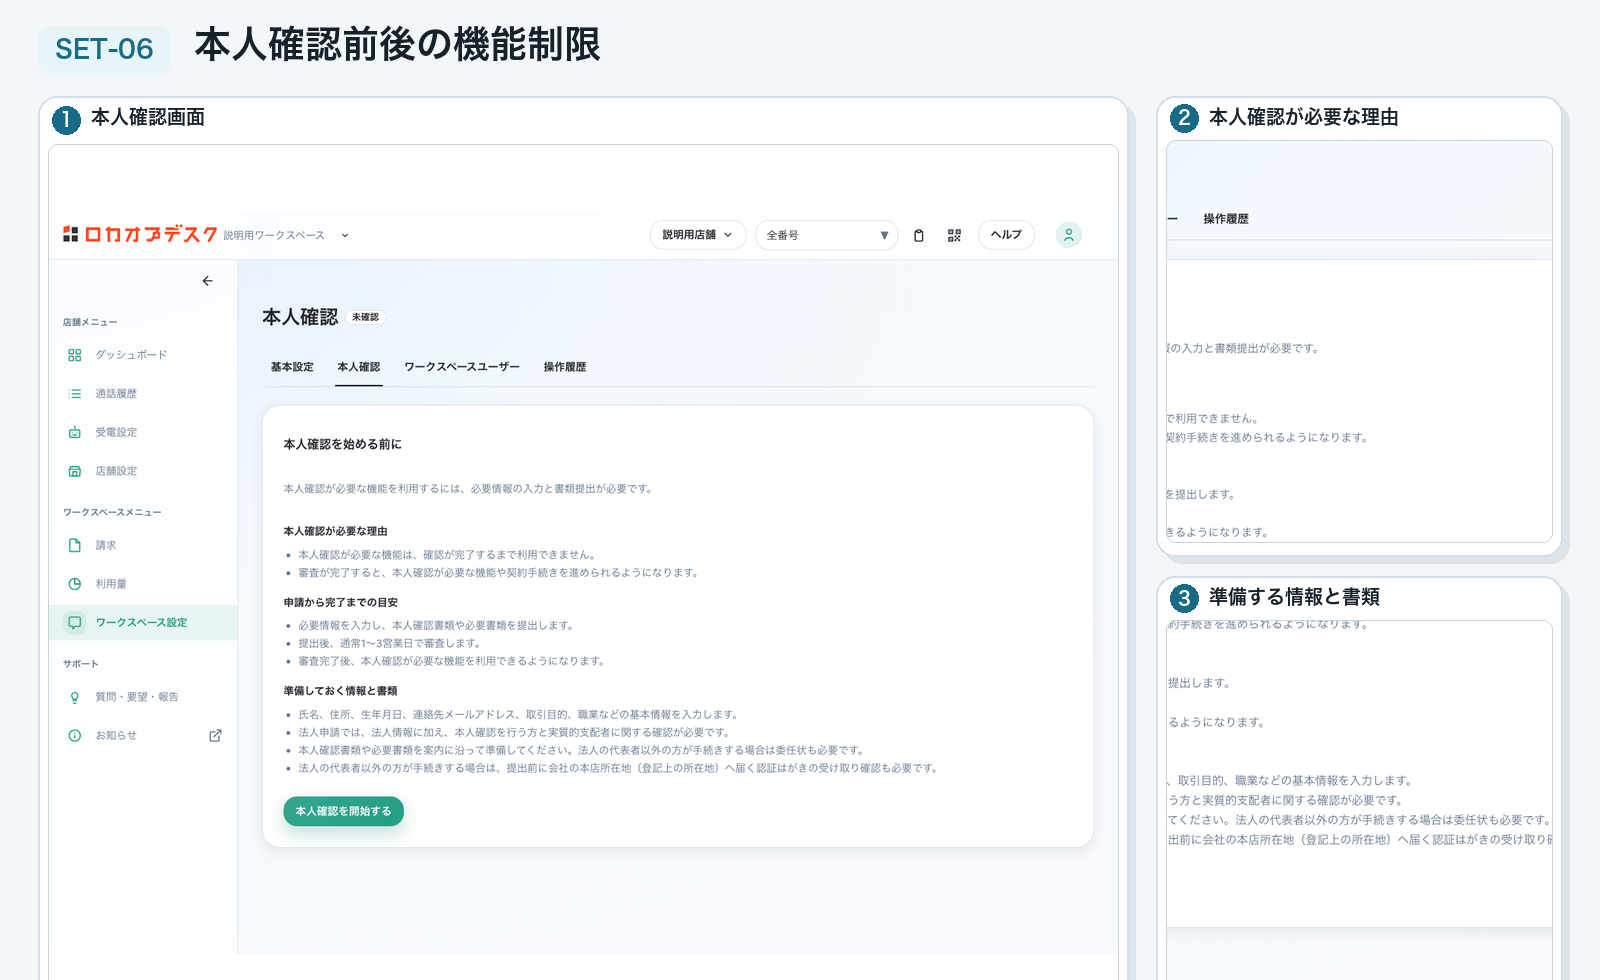Click the 本人確認を始める前に heading
The width and height of the screenshot is (1600, 980).
coord(342,444)
